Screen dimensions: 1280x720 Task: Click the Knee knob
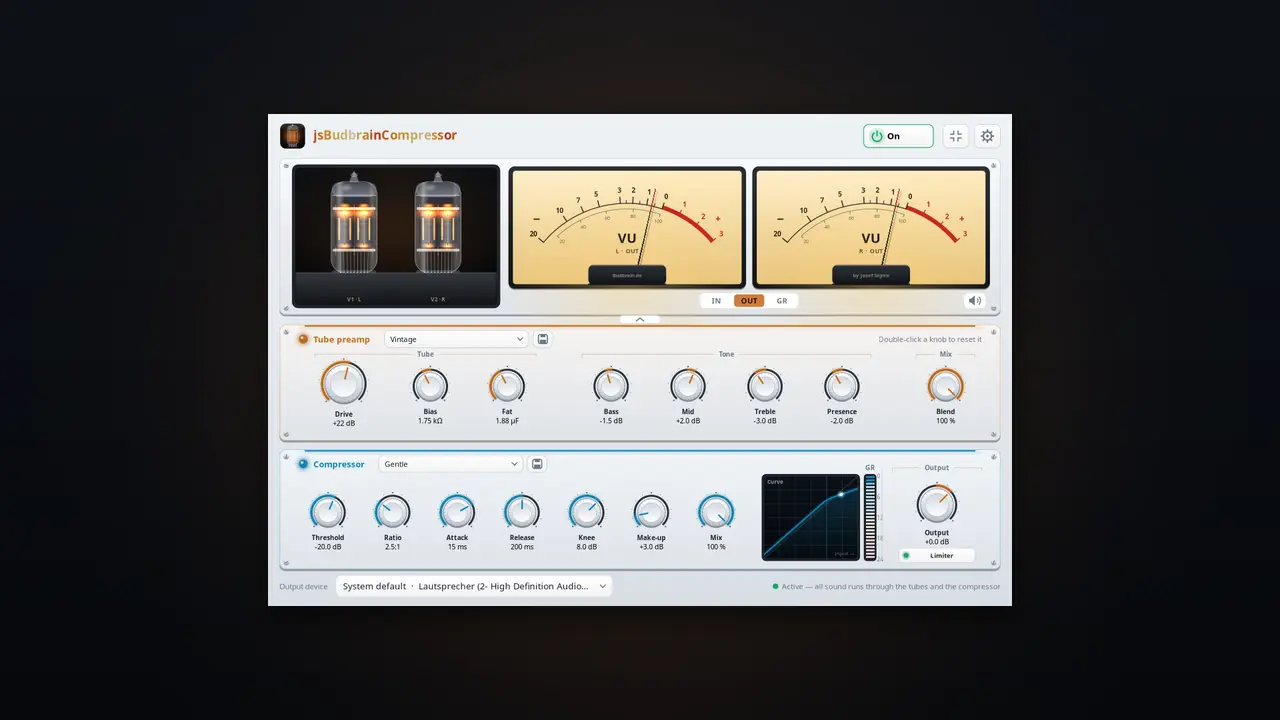tap(587, 512)
